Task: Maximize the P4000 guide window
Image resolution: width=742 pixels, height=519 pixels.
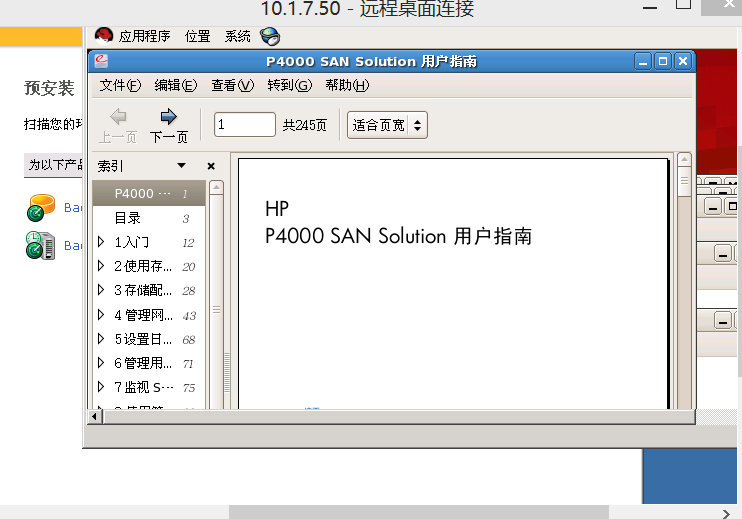Action: pos(662,62)
